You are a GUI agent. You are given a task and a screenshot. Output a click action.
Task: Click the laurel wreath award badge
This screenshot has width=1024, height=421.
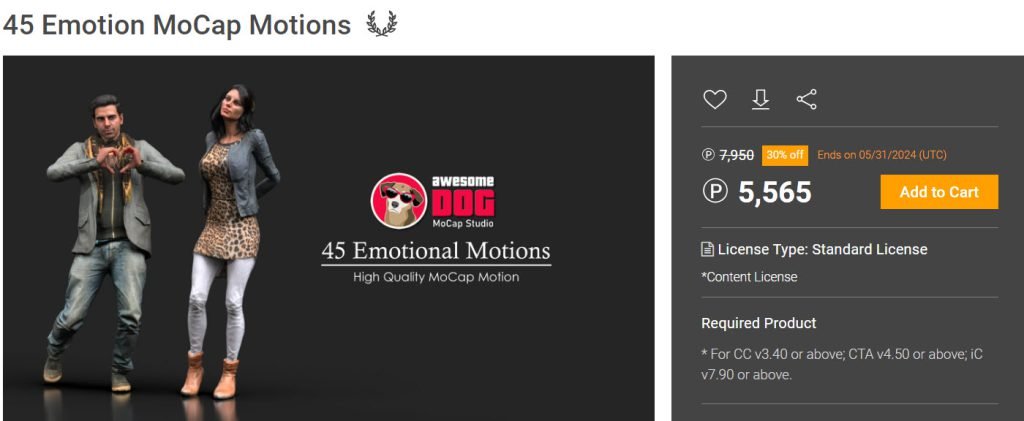(x=381, y=24)
